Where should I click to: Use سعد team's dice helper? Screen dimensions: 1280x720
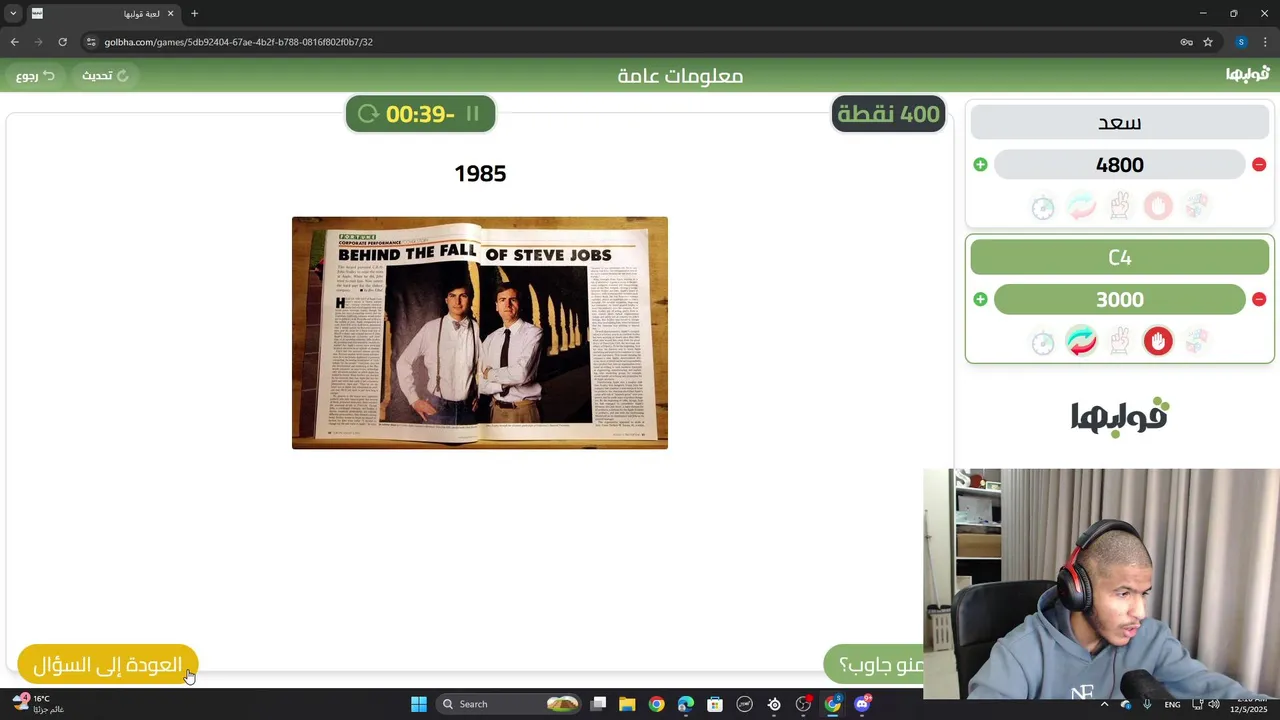(1197, 207)
